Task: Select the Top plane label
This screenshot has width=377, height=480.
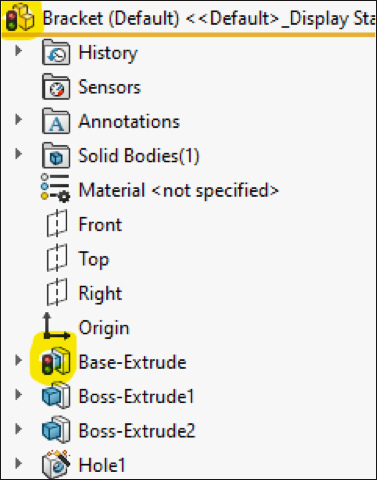Action: pyautogui.click(x=94, y=259)
